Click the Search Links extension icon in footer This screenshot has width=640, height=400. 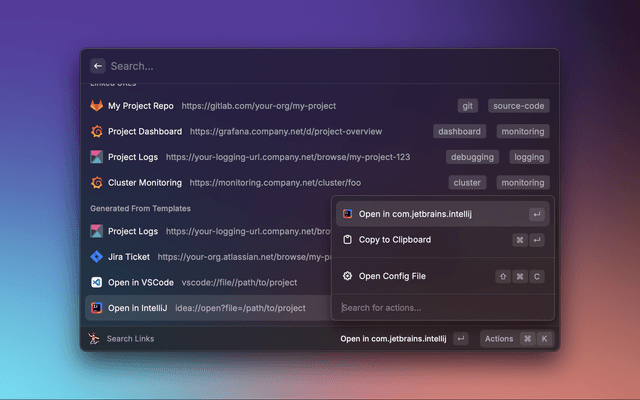click(94, 339)
